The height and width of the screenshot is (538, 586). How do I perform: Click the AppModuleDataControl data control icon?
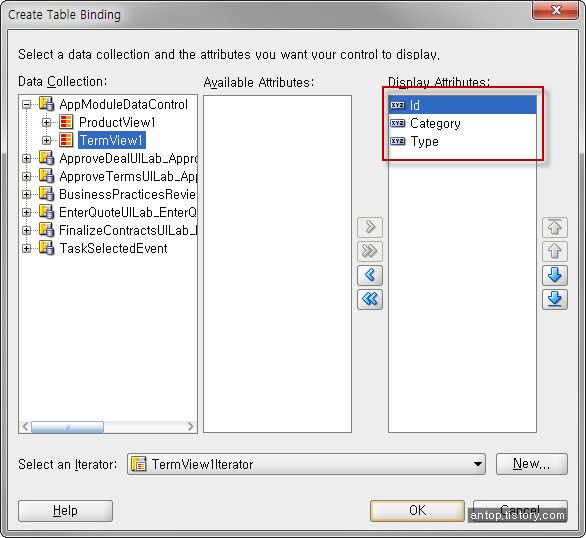pyautogui.click(x=47, y=104)
